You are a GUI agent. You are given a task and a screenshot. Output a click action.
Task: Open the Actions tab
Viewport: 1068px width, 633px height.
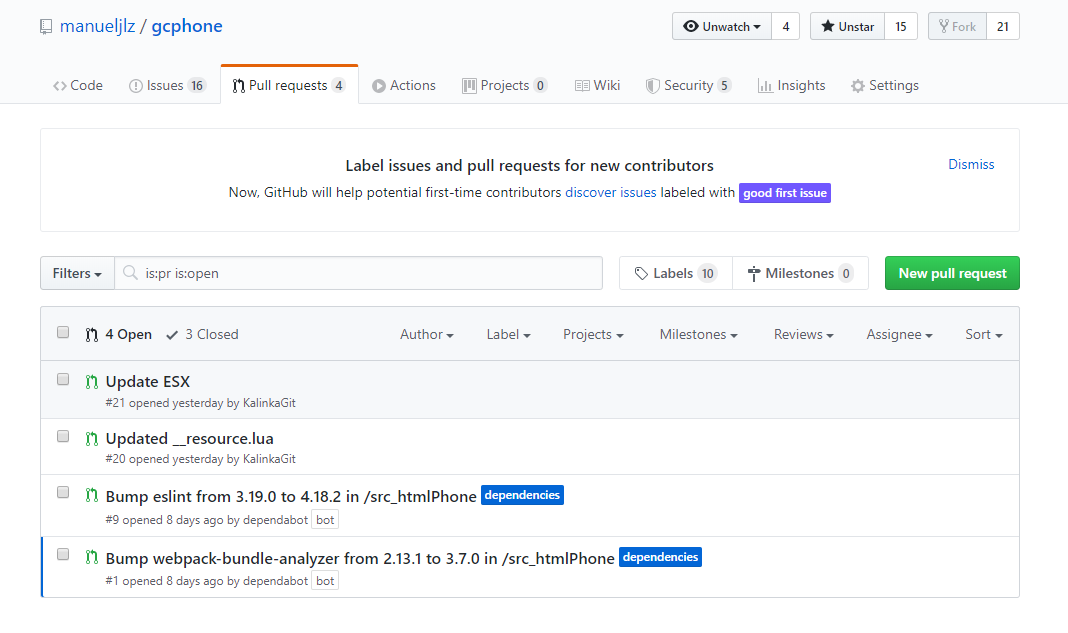404,85
